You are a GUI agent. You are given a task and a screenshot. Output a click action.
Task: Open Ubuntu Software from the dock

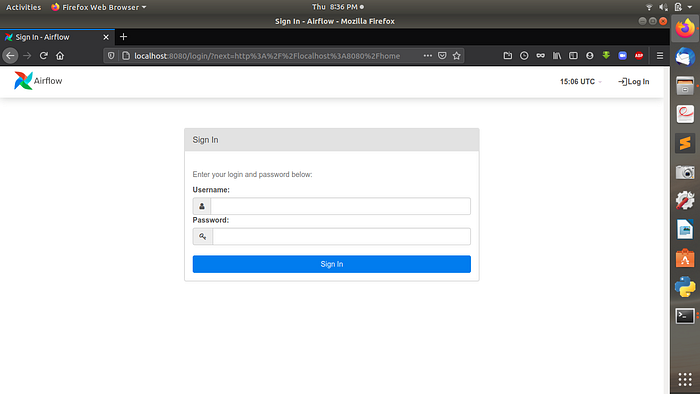(x=685, y=258)
